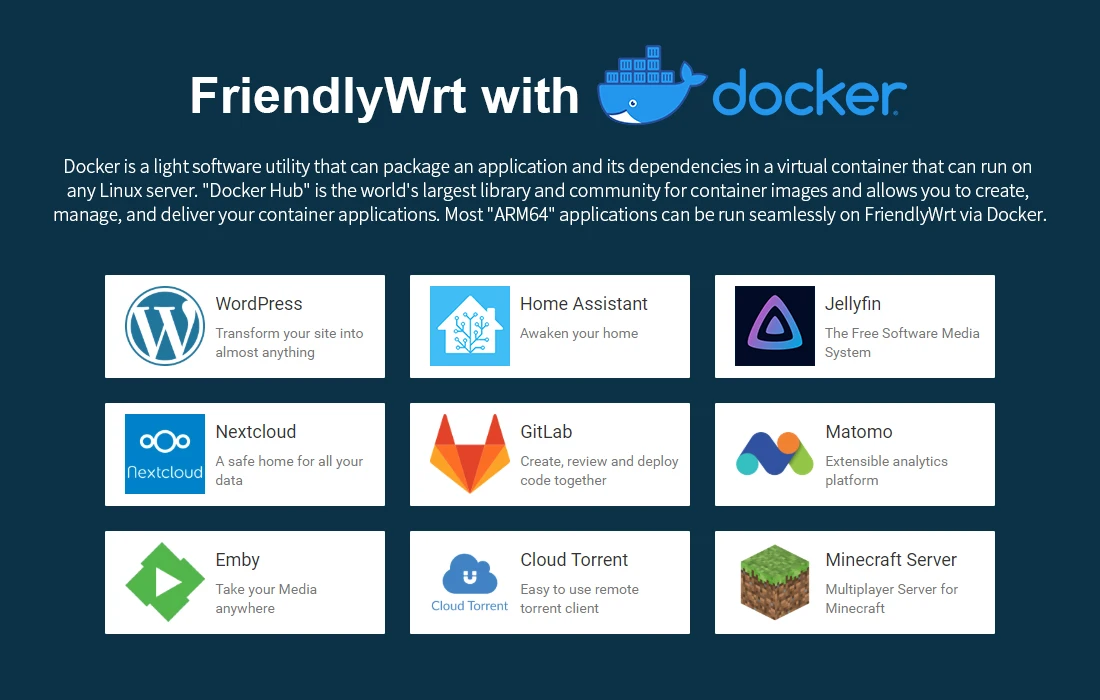Open the GitLab title text
This screenshot has width=1100, height=700.
(546, 432)
